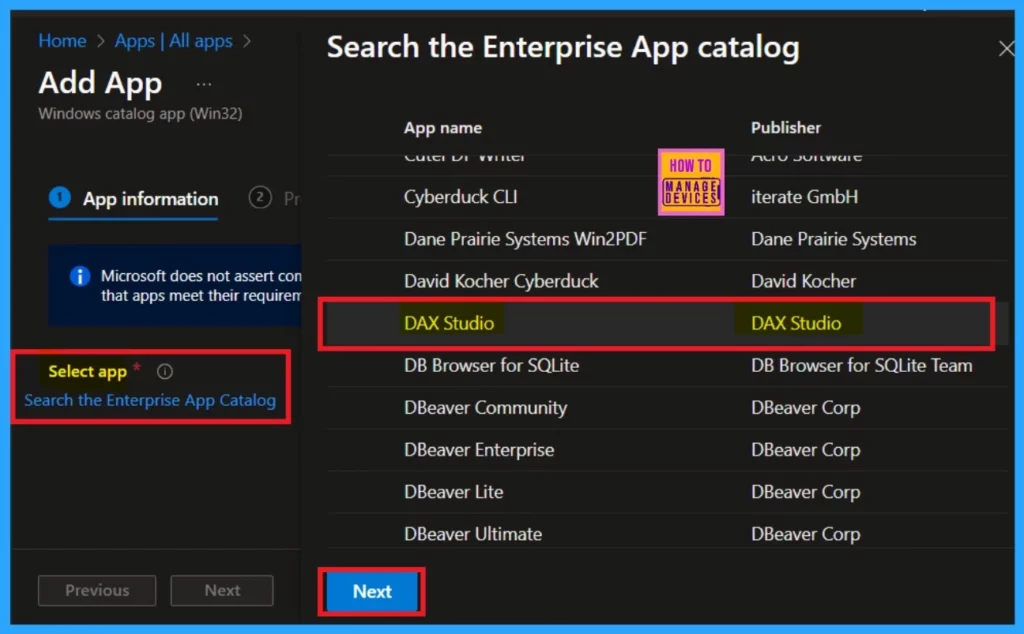Click DBeaver Corp publisher for DBeaver Community
1024x634 pixels.
(x=805, y=407)
